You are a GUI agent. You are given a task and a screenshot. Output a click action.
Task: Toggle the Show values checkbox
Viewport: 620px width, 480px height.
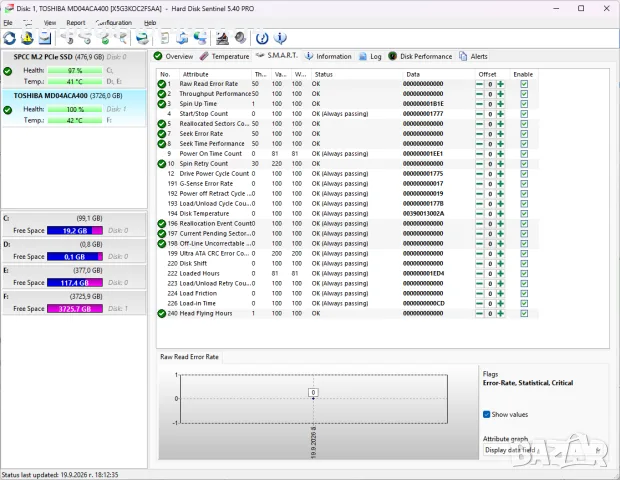pos(486,414)
